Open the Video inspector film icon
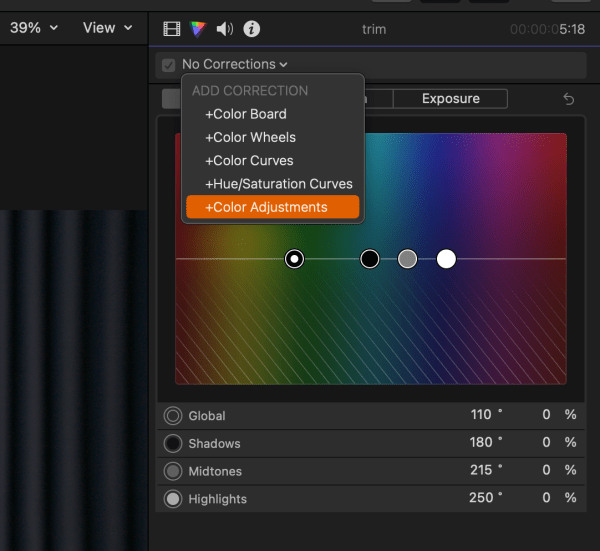600x551 pixels. 172,29
